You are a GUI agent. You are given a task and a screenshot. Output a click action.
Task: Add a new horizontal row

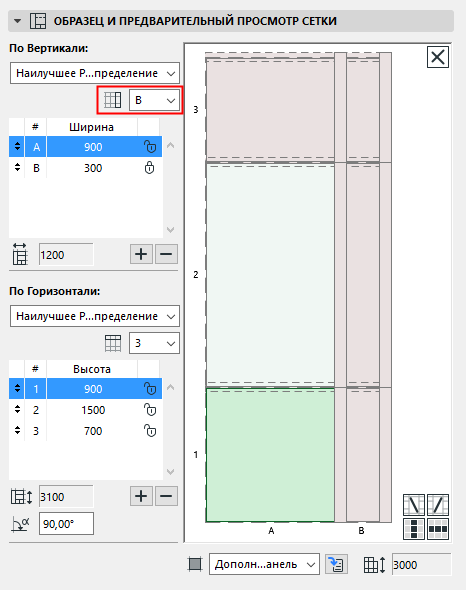coord(141,496)
